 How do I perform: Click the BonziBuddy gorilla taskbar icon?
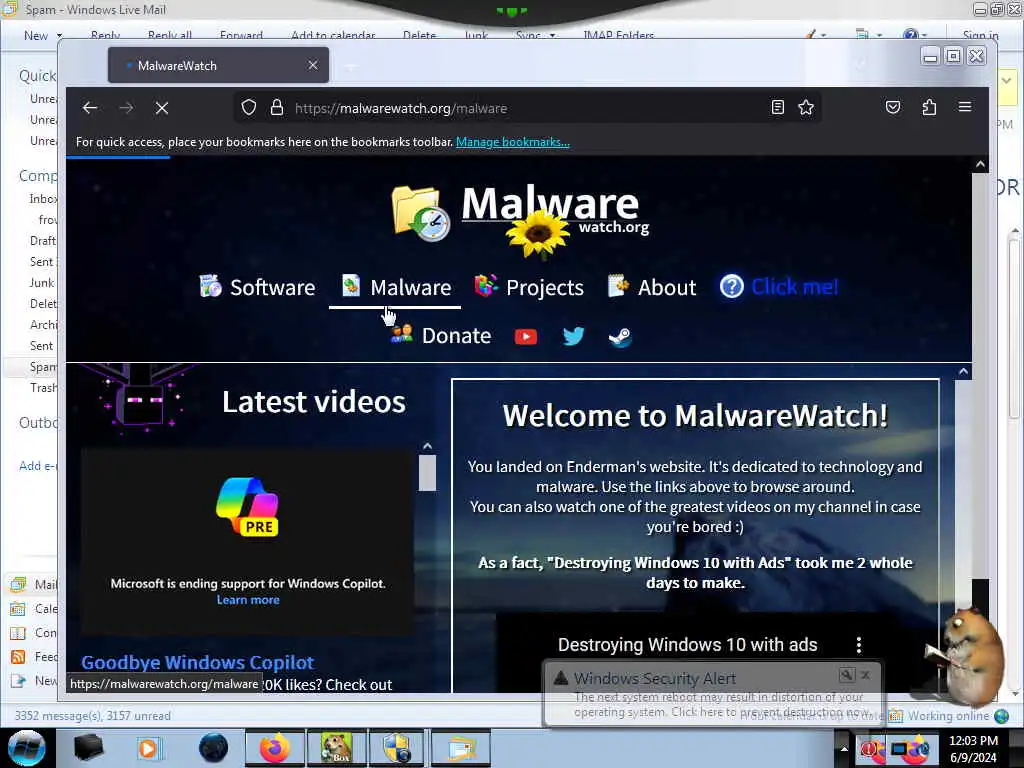click(336, 748)
